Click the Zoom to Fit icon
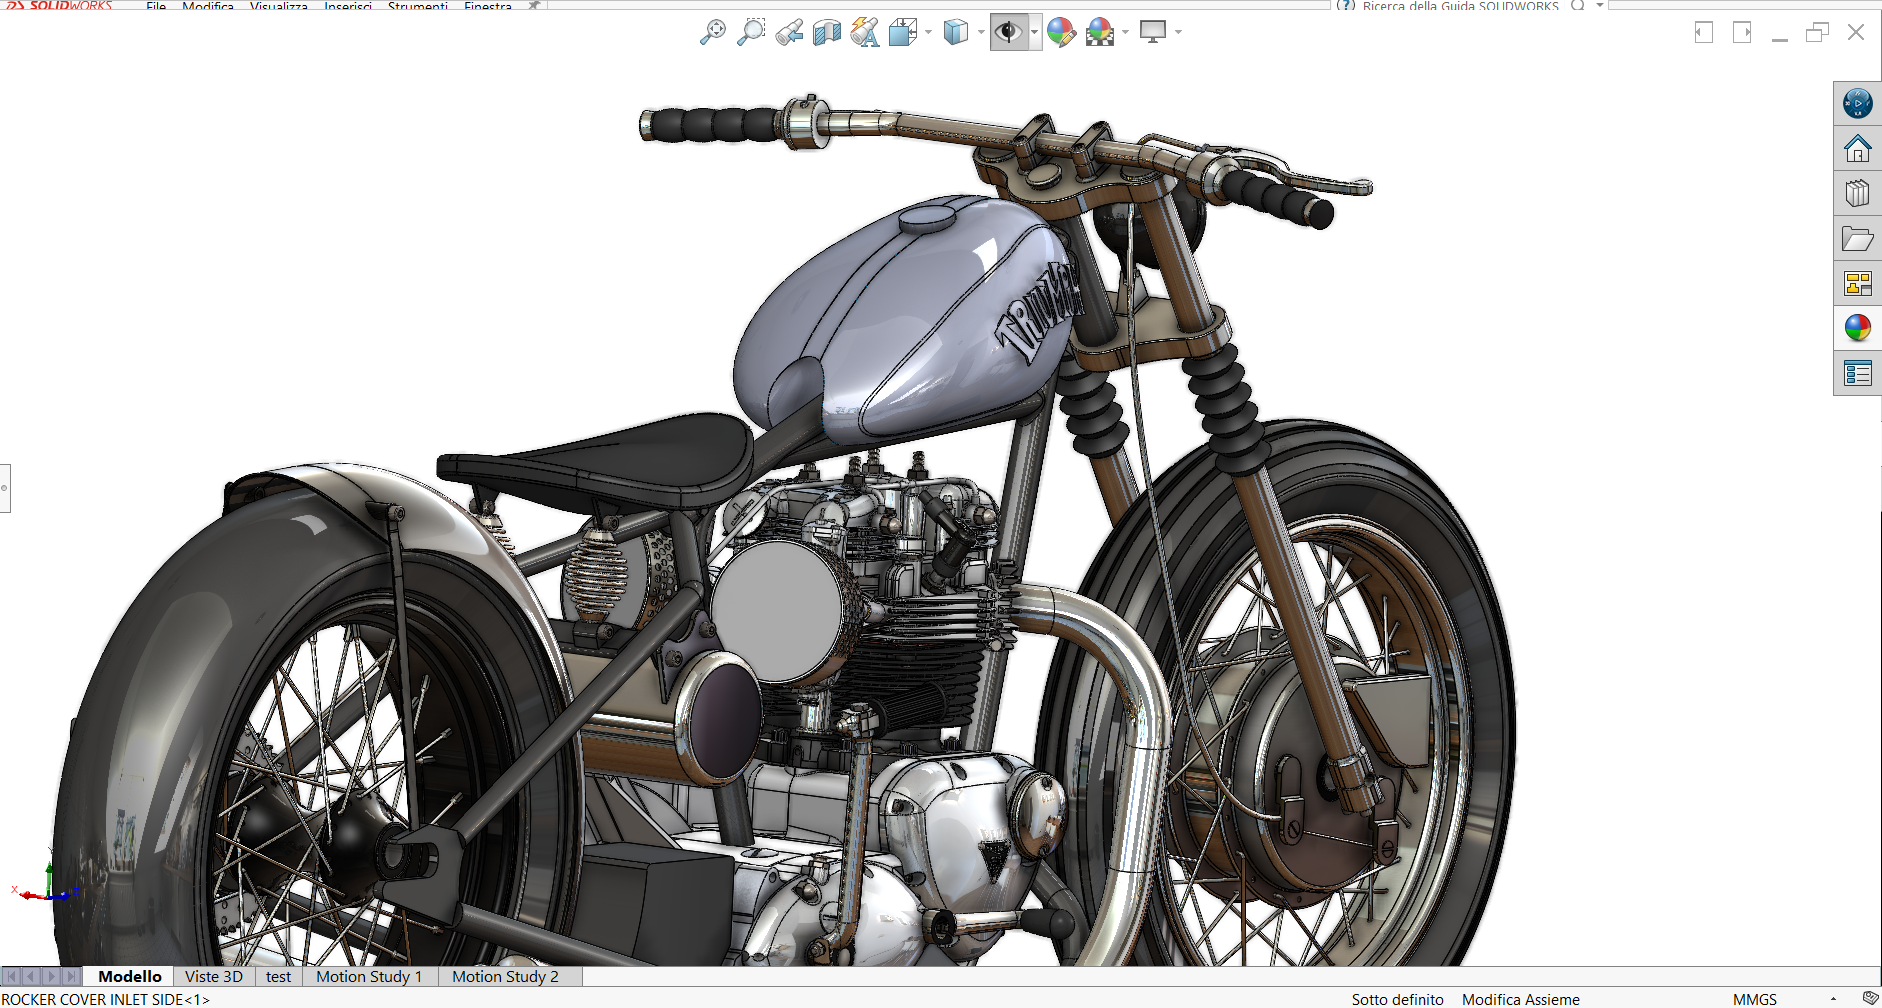 tap(712, 32)
